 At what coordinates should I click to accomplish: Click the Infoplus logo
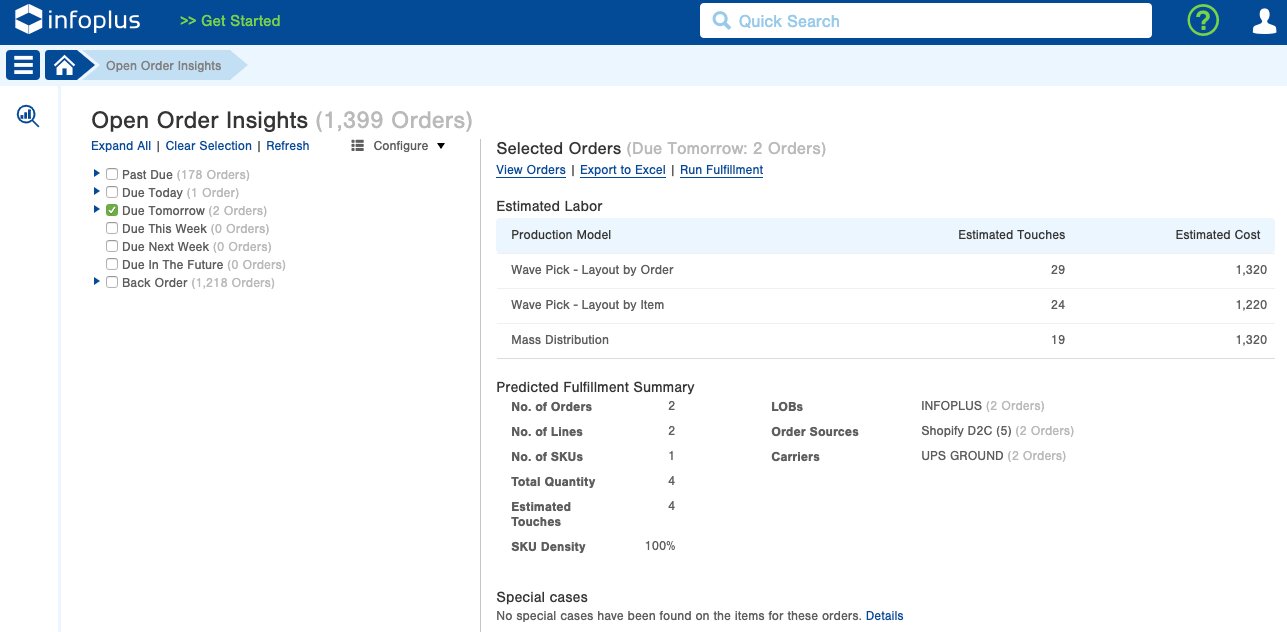click(78, 20)
